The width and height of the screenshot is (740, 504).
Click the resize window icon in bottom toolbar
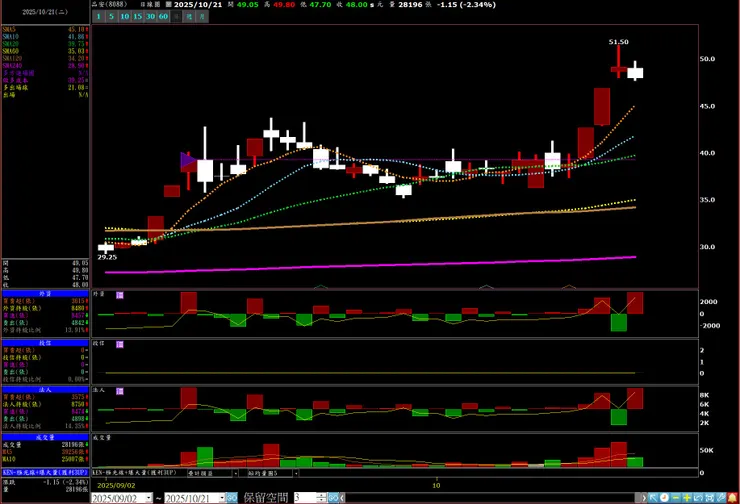pos(698,498)
